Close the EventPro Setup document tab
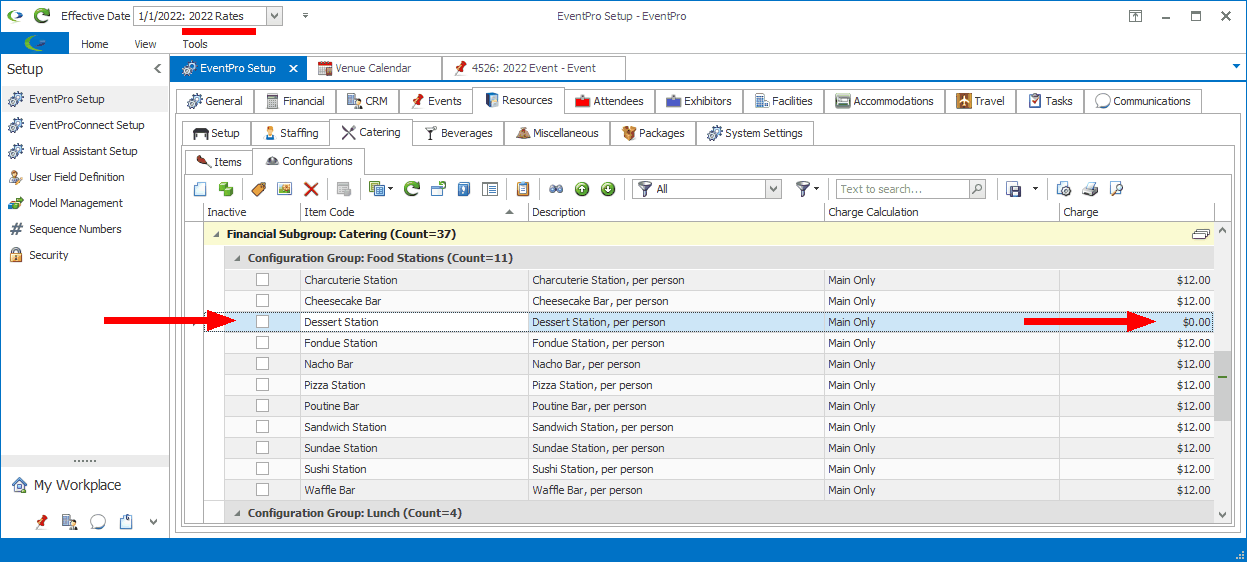1247x562 pixels. (x=293, y=68)
